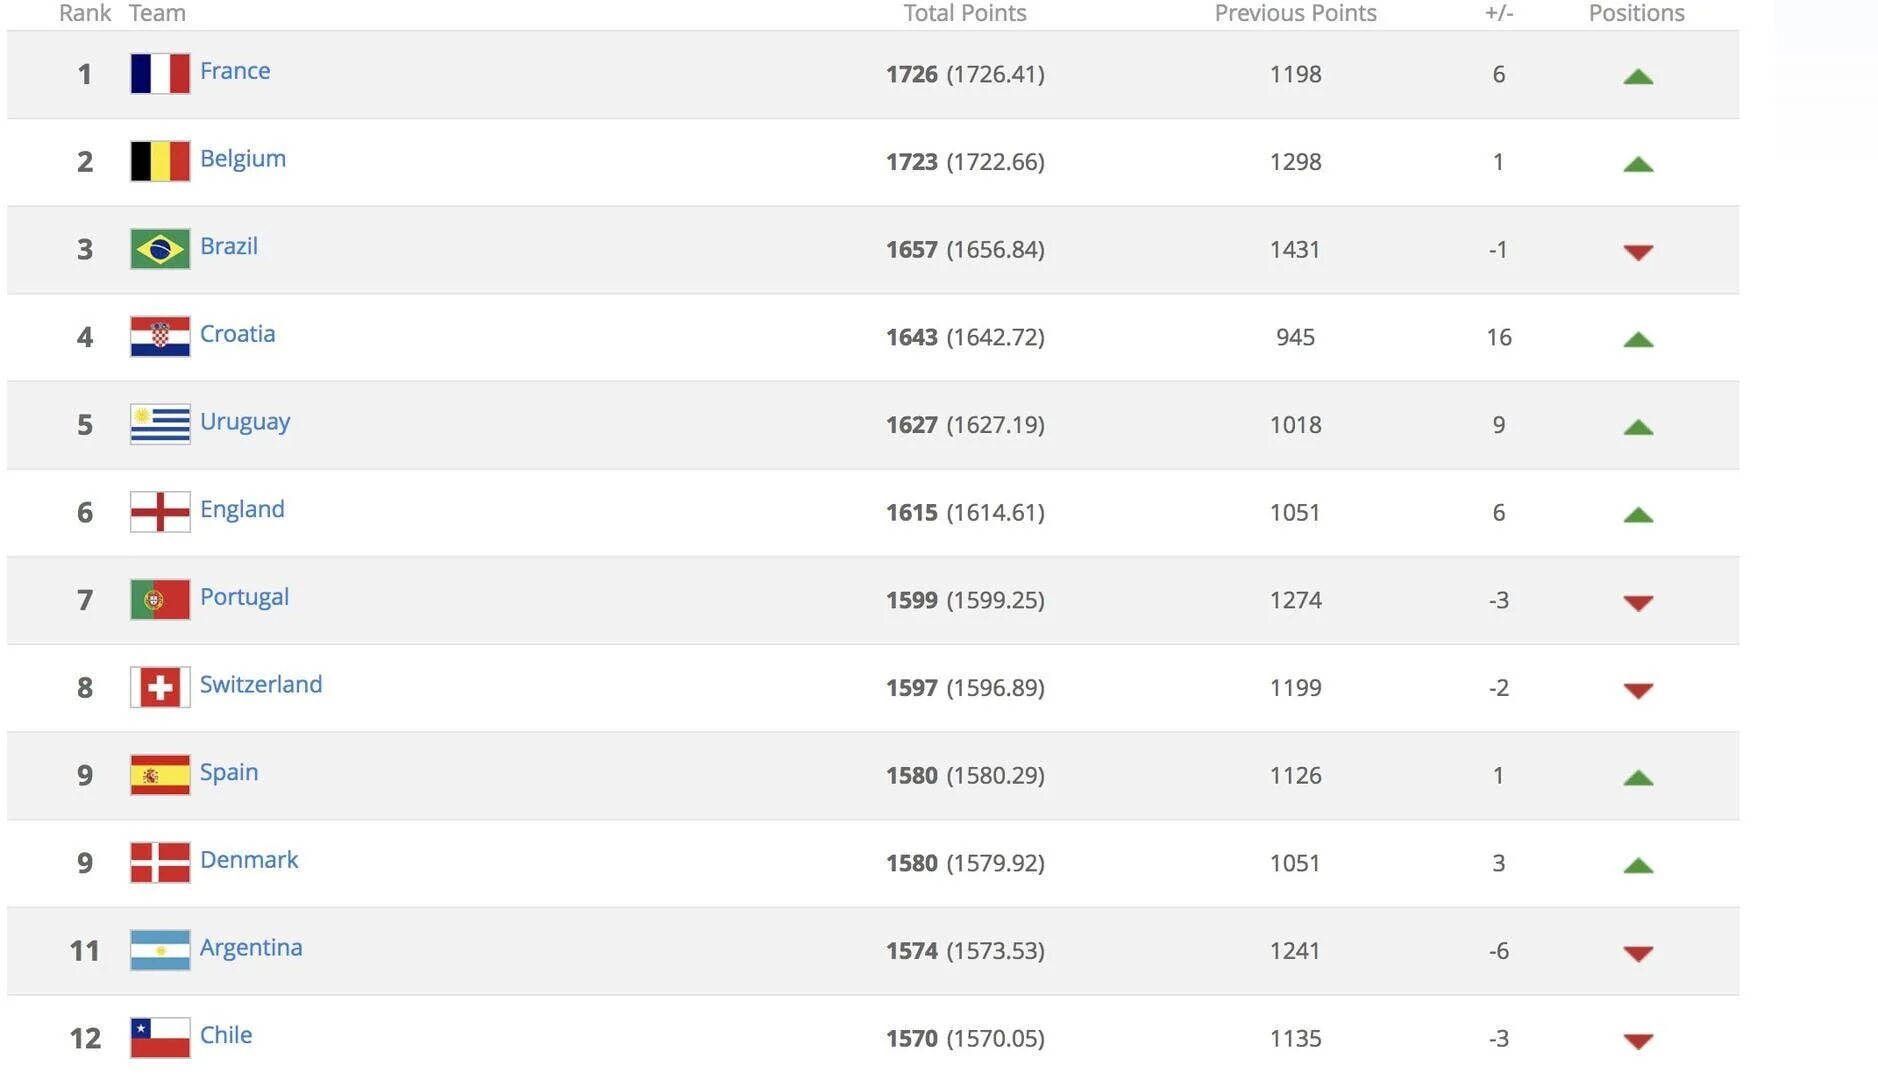
Task: Sort by Previous Points column header
Action: coord(1295,13)
